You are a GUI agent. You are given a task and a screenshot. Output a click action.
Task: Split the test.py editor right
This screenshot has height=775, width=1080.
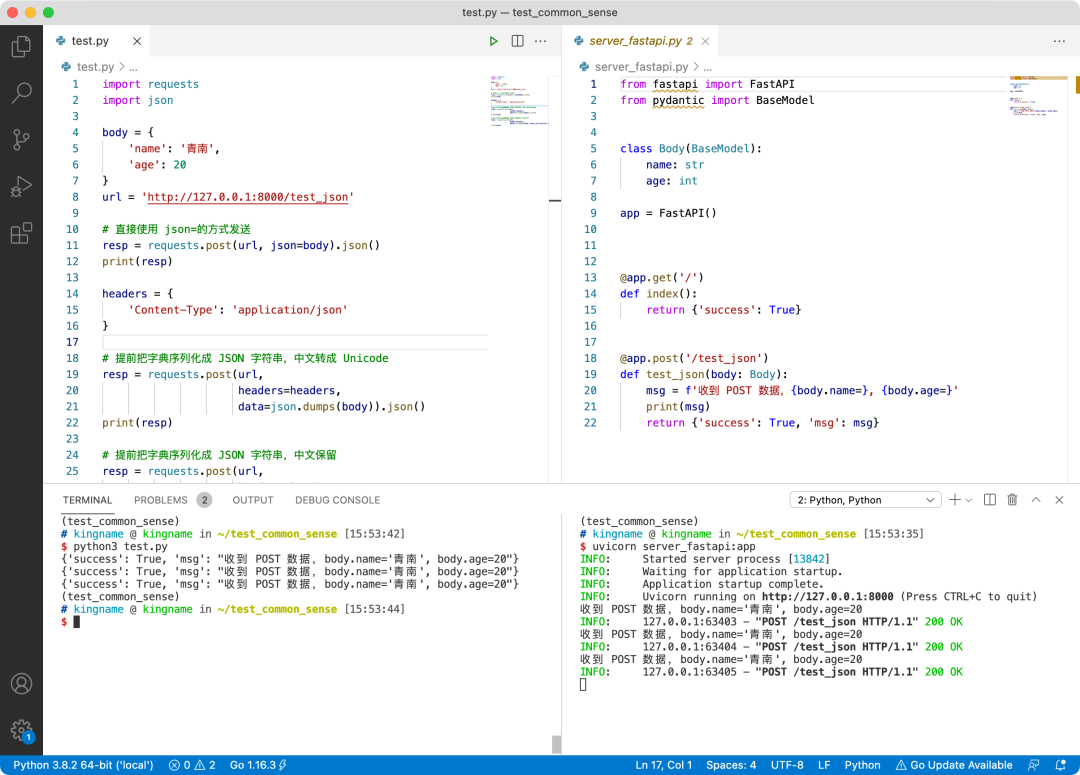(x=517, y=41)
